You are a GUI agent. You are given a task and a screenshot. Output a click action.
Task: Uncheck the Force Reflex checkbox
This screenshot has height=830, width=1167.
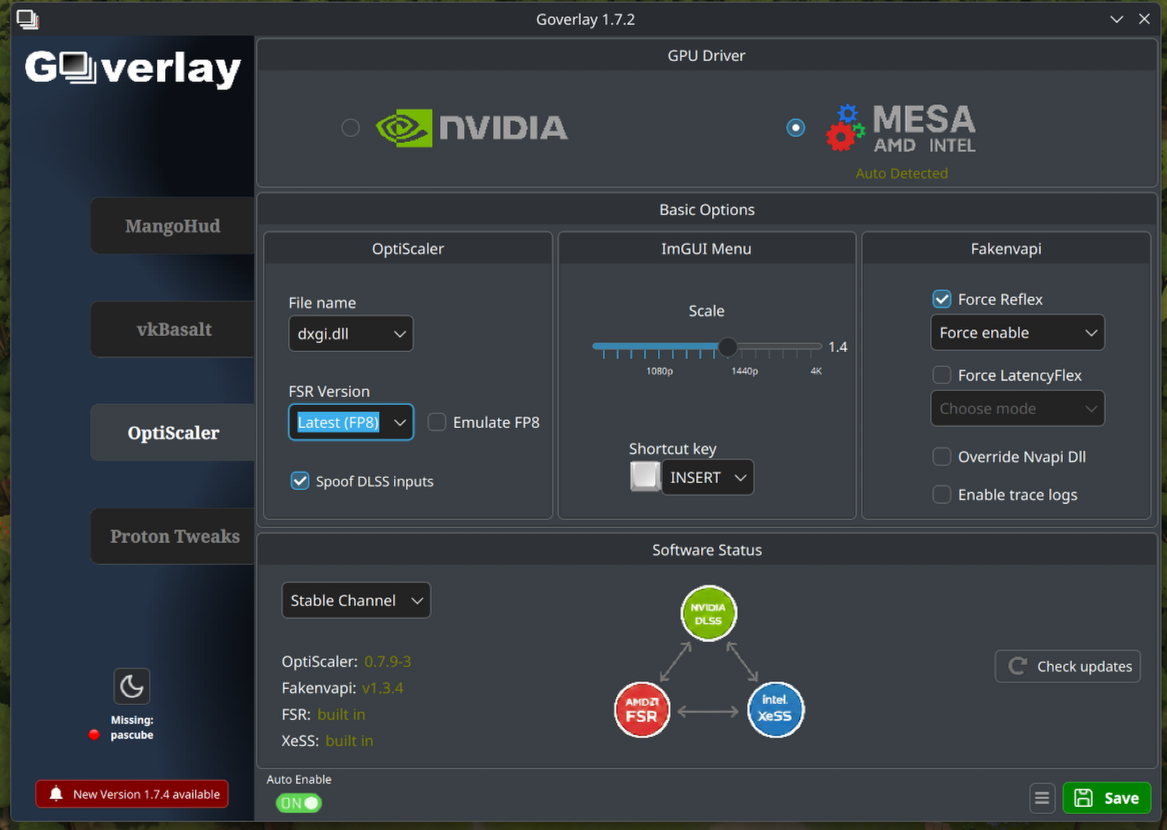(941, 299)
